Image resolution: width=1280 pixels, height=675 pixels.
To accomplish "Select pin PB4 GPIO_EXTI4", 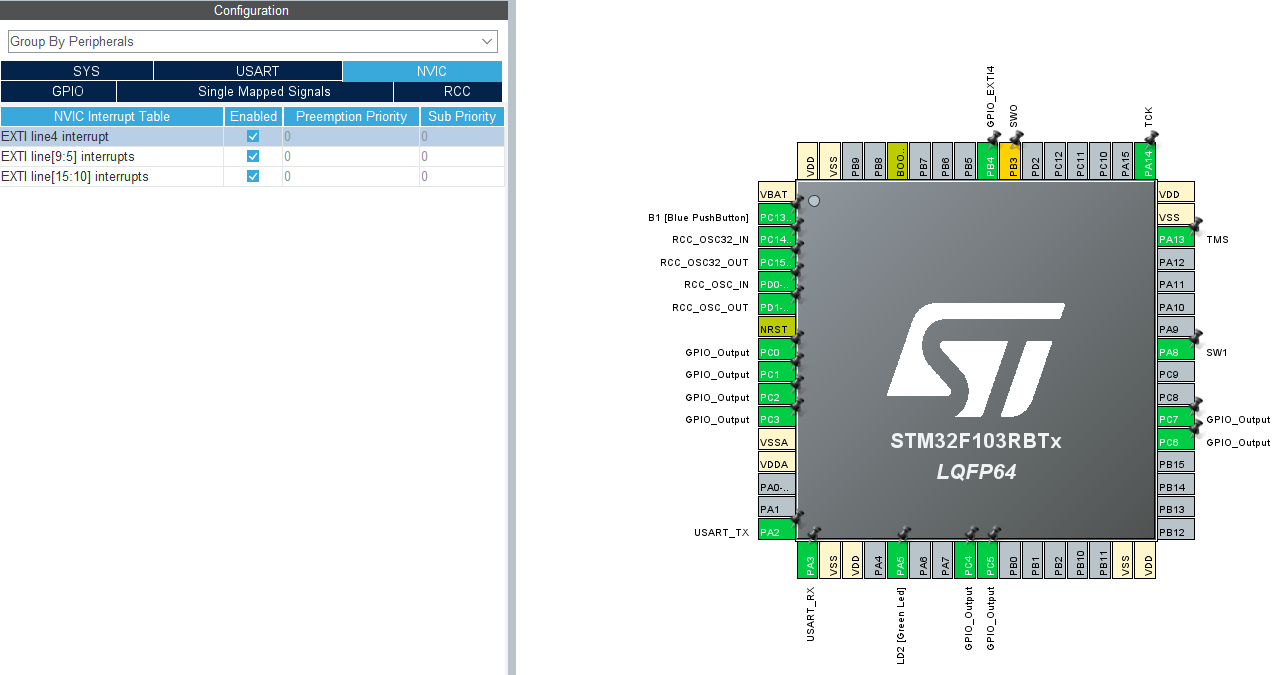I will coord(989,160).
